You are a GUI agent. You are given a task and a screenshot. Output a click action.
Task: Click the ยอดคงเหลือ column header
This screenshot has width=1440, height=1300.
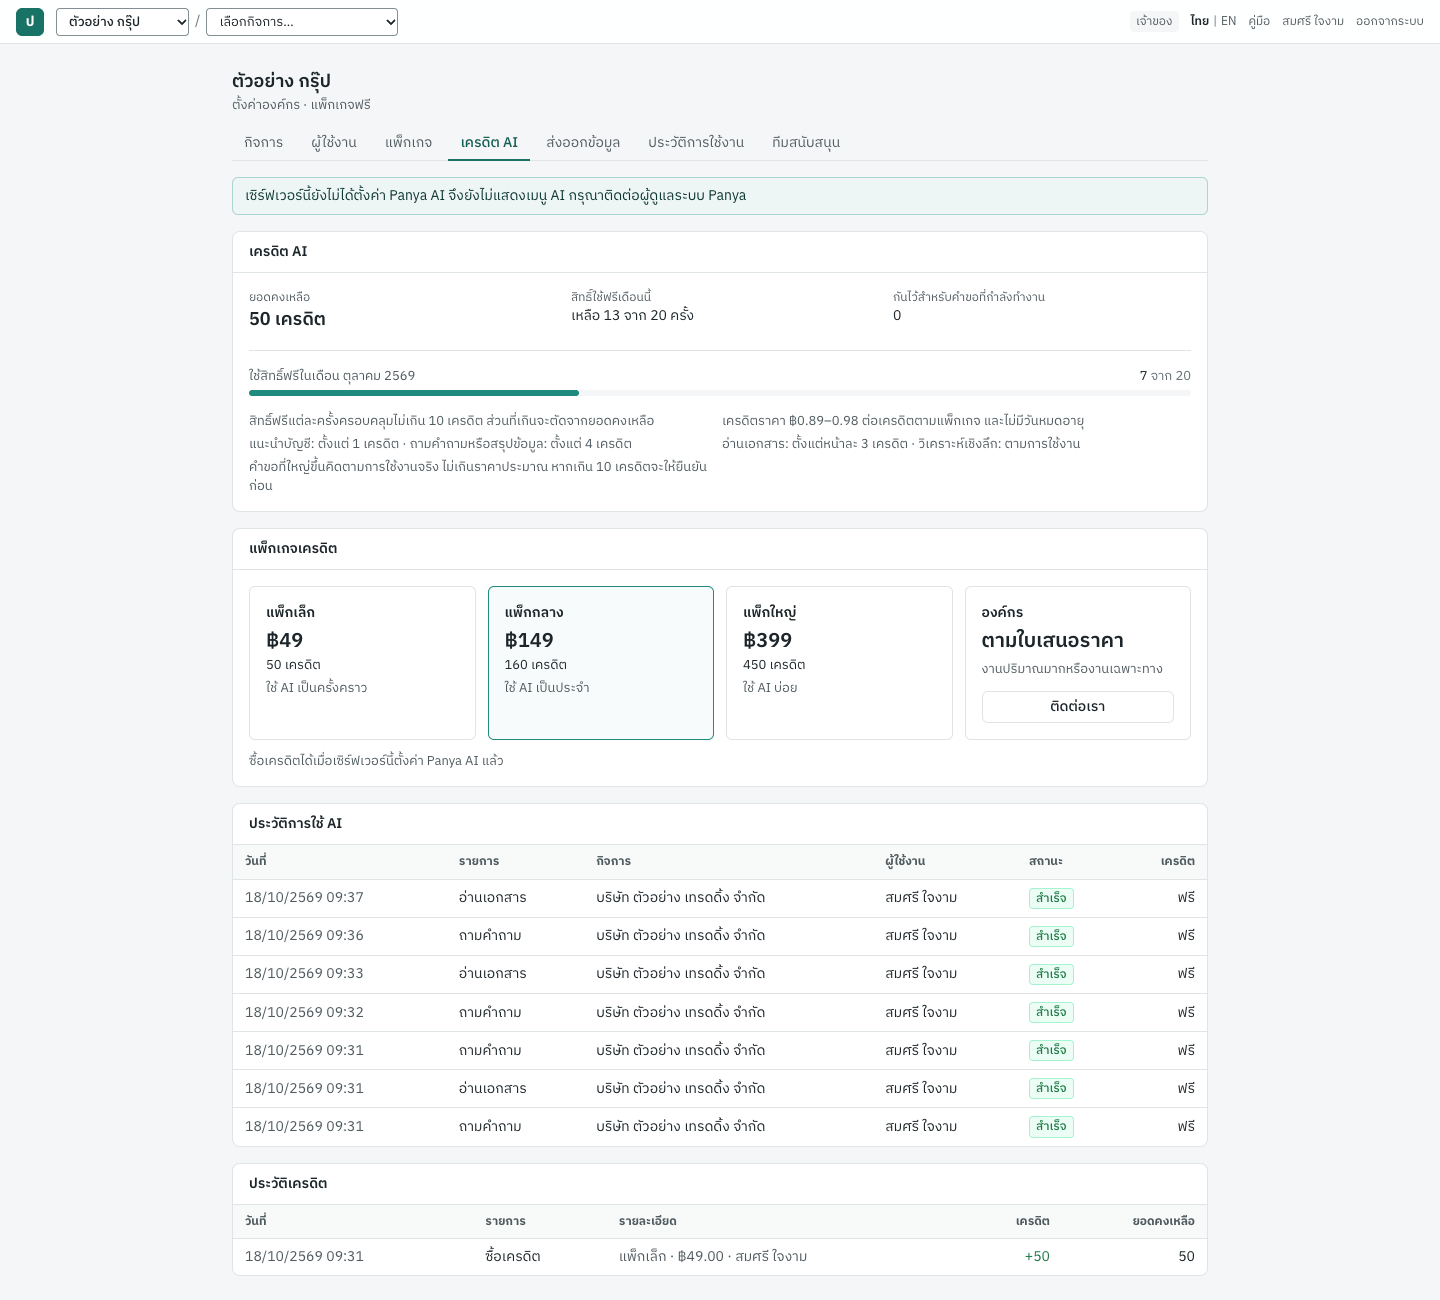[x=1163, y=1221]
